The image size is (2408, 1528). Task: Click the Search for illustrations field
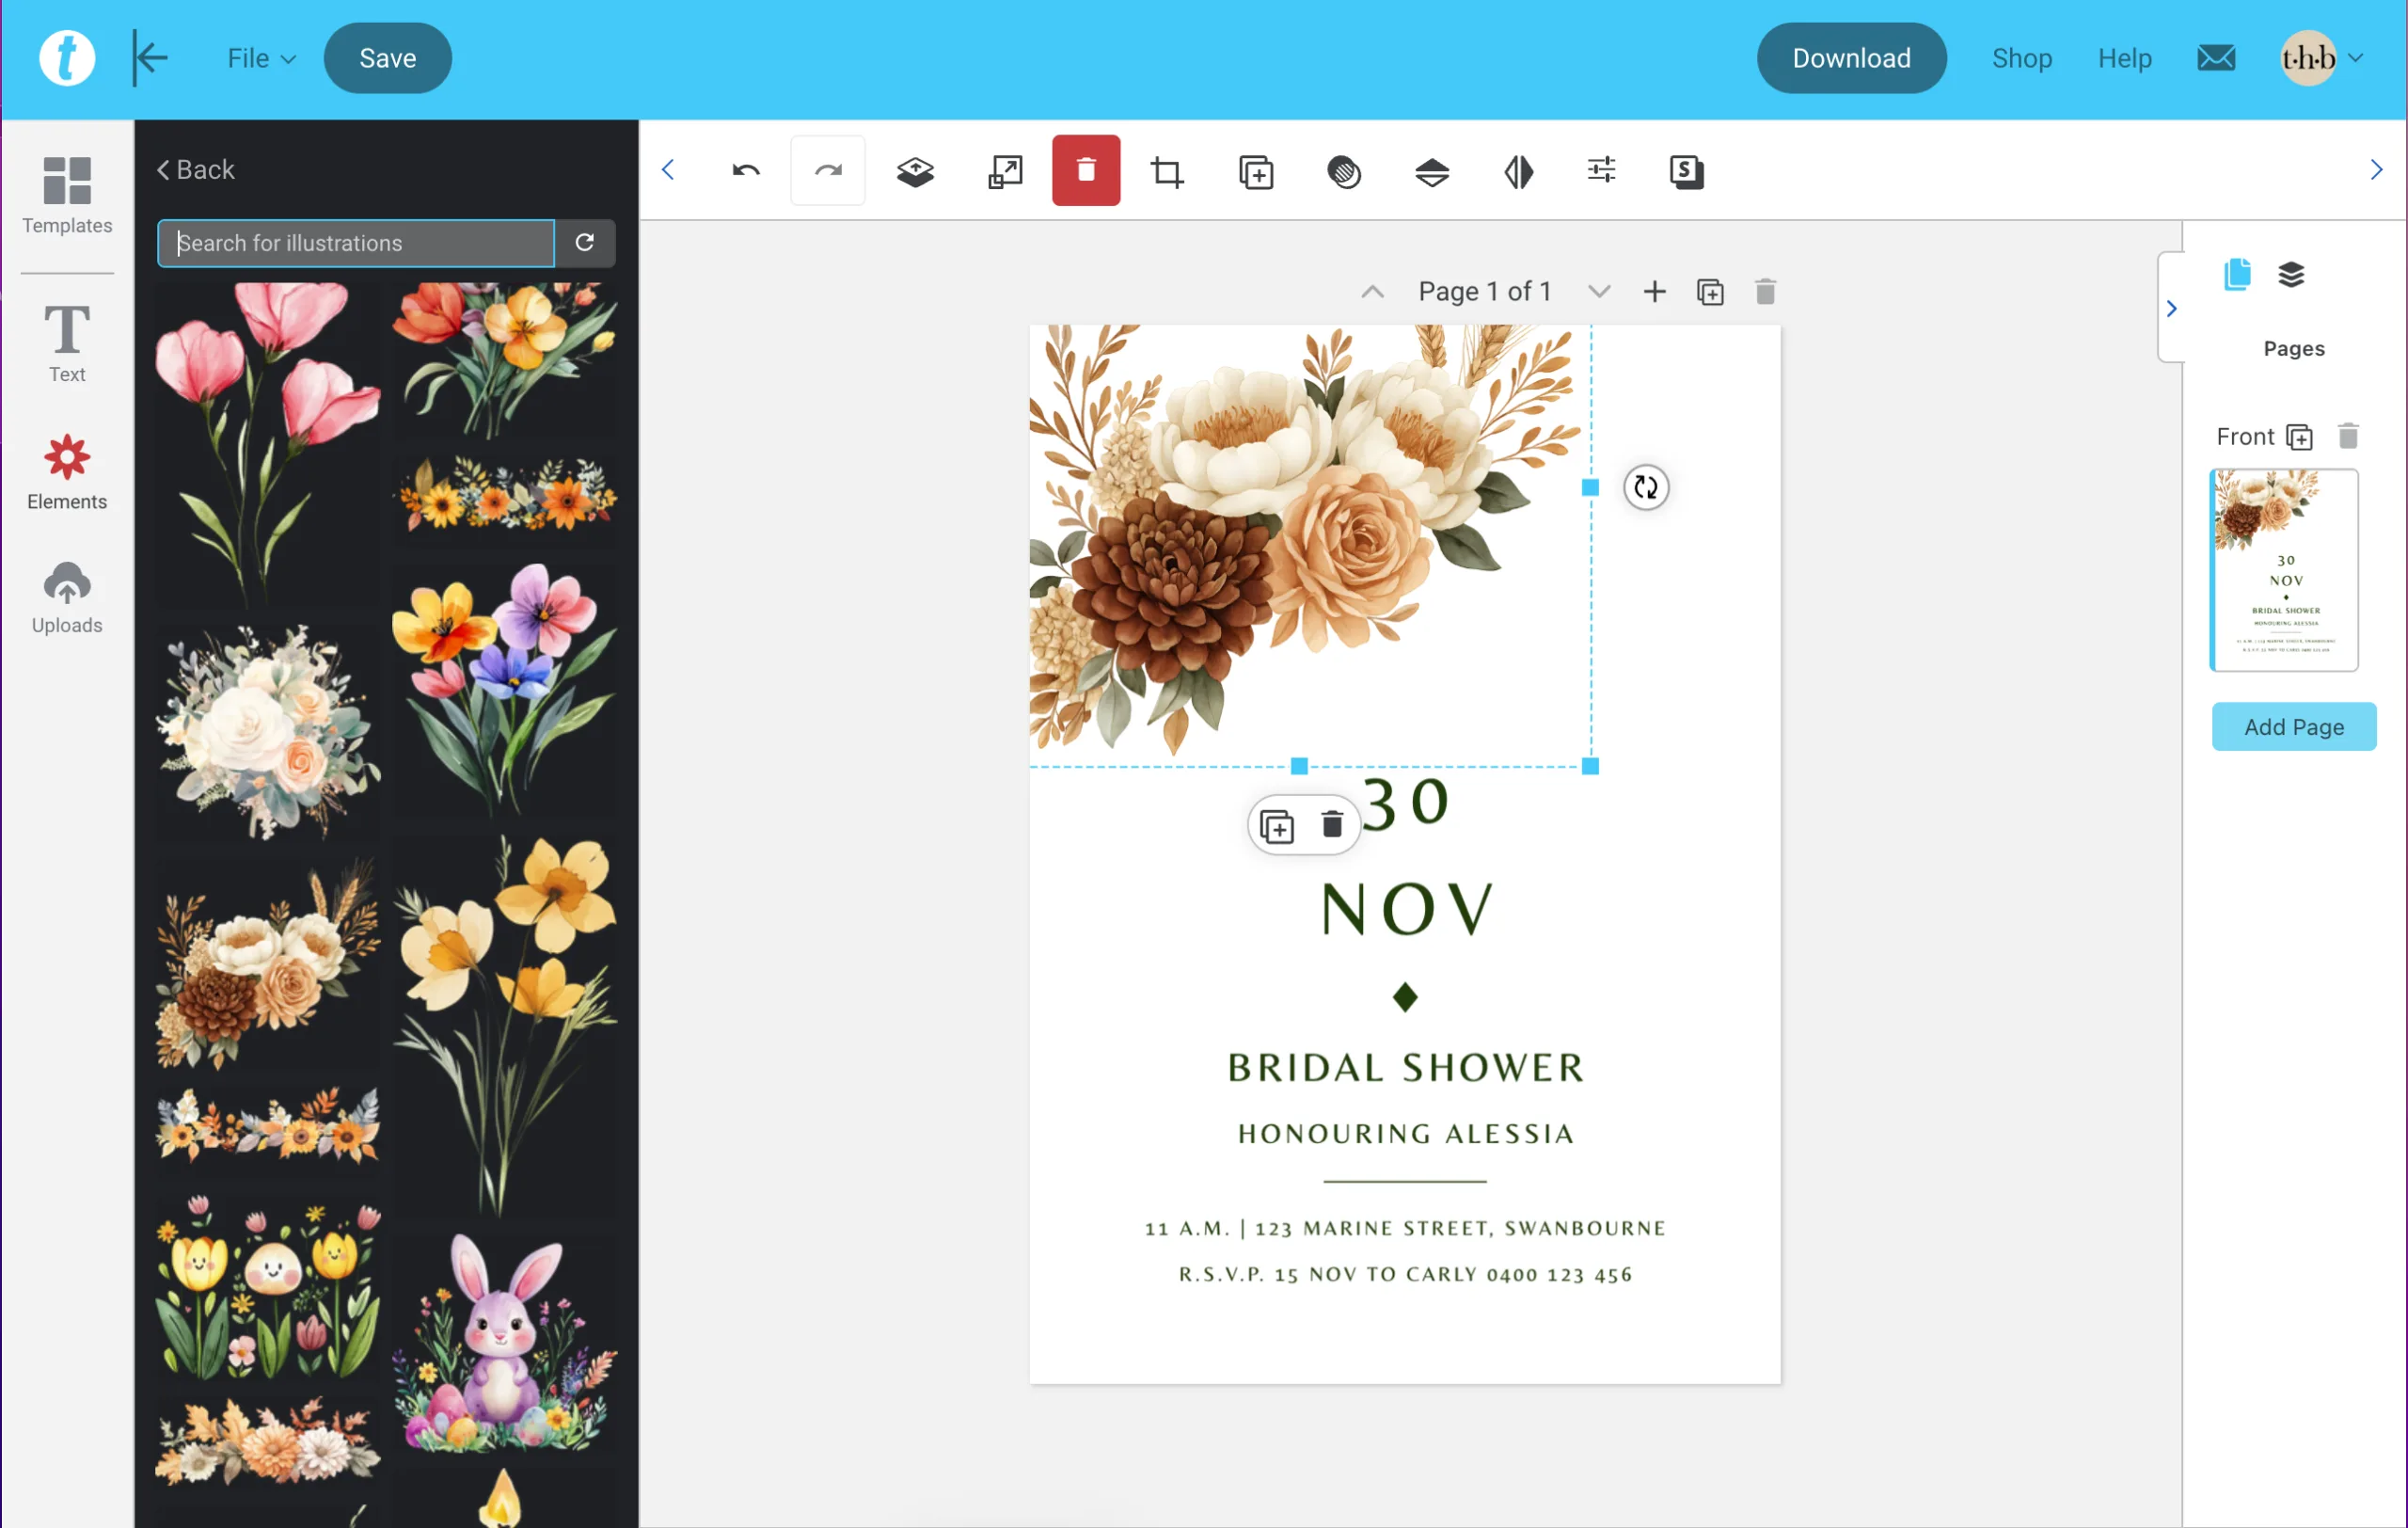pos(356,243)
